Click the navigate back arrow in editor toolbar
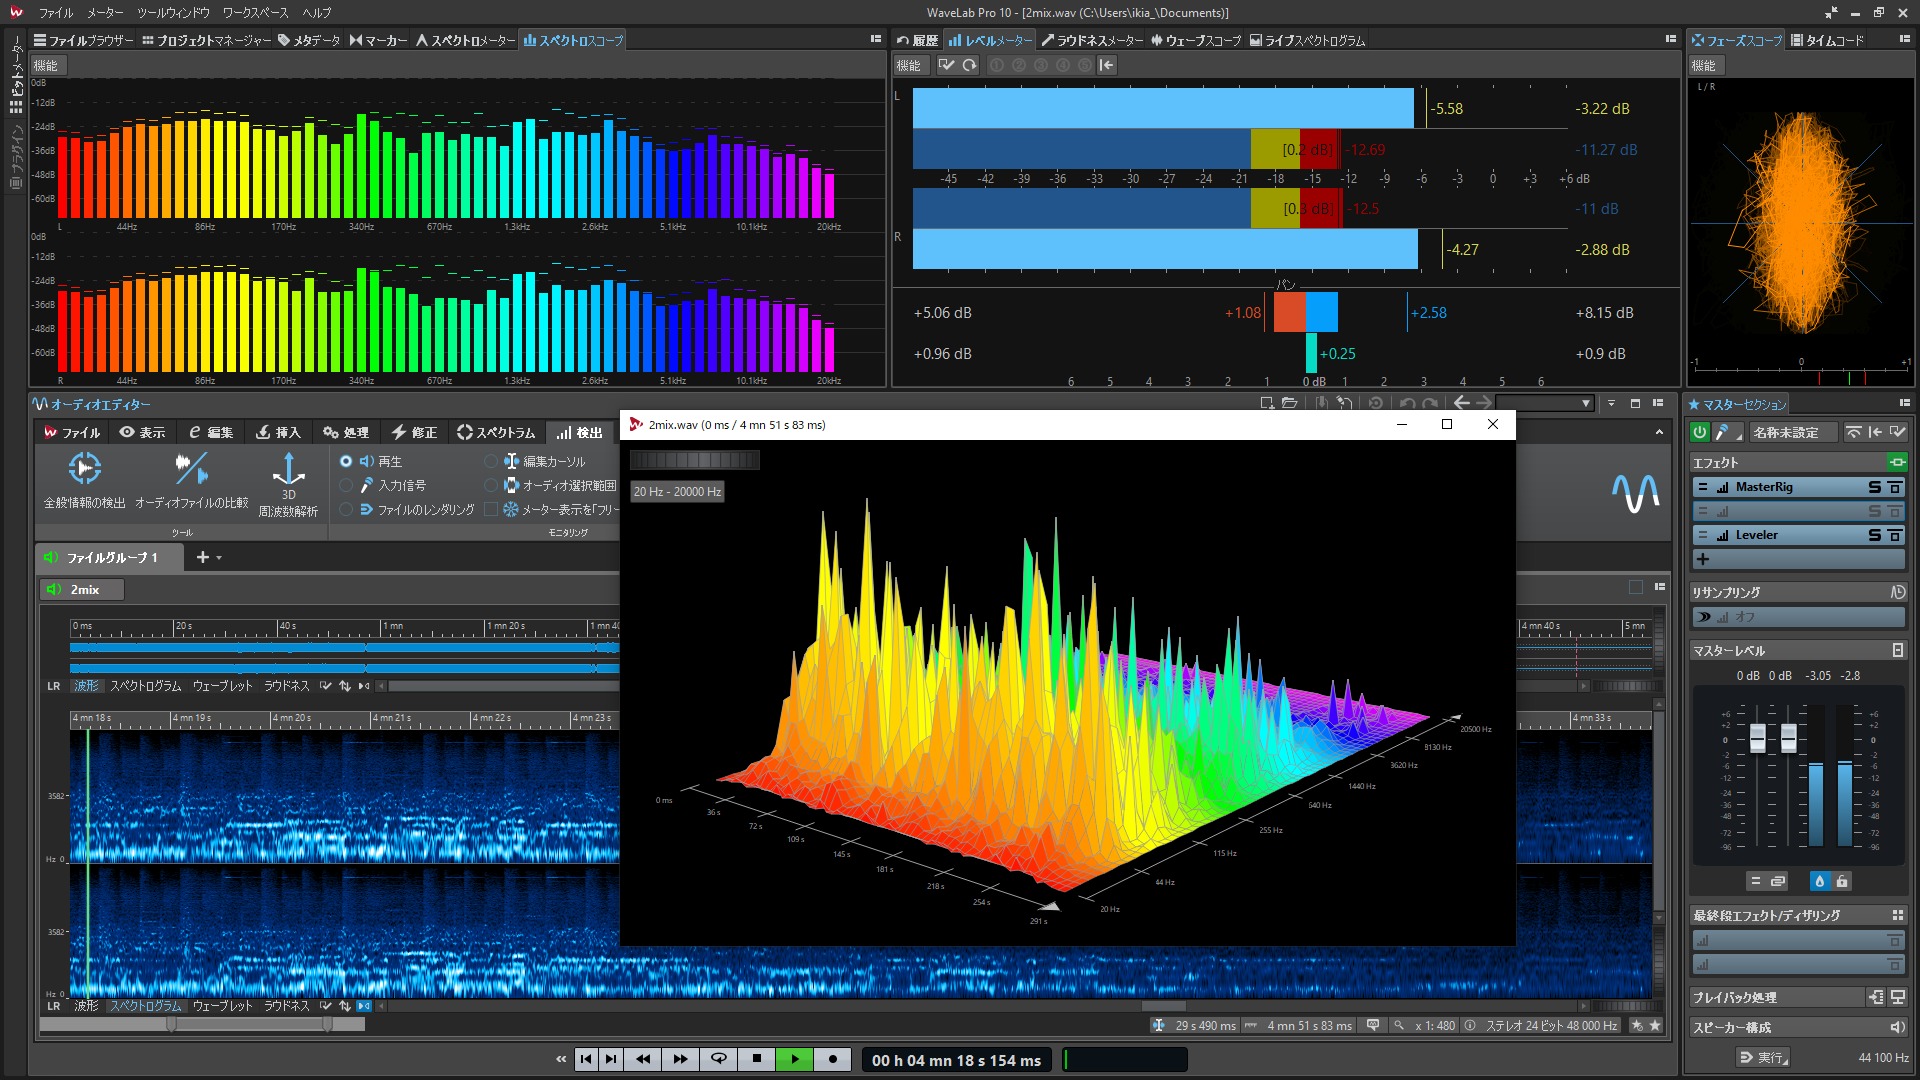This screenshot has width=1920, height=1080. coord(1462,403)
